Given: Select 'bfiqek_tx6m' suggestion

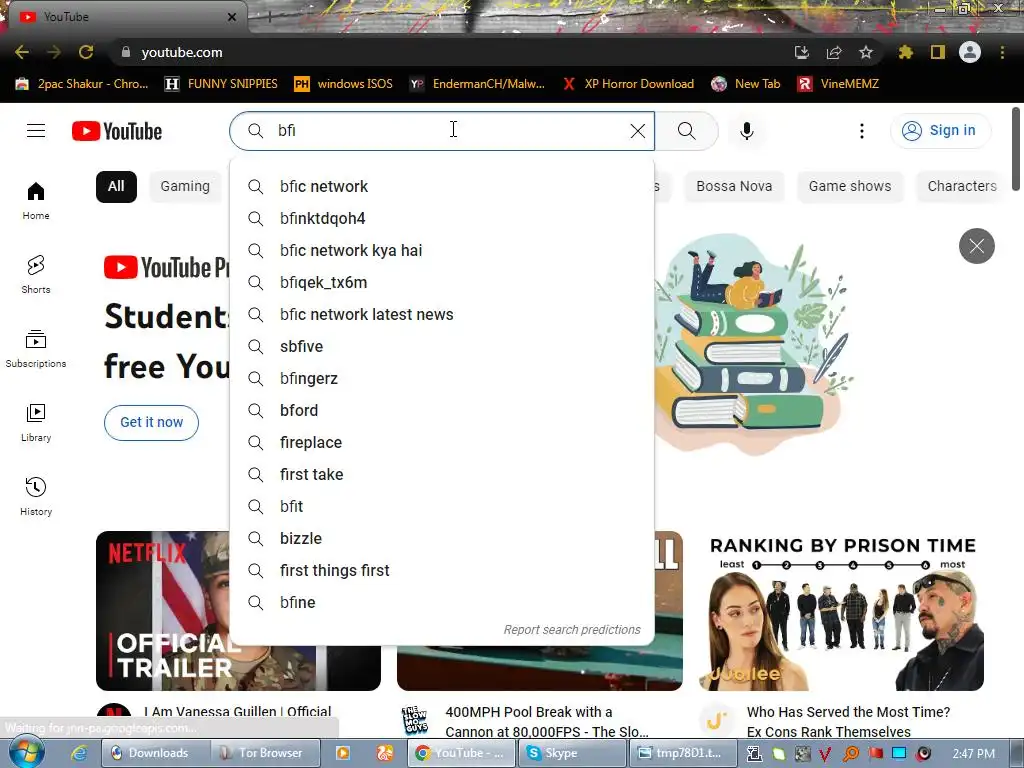Looking at the screenshot, I should click(x=442, y=282).
